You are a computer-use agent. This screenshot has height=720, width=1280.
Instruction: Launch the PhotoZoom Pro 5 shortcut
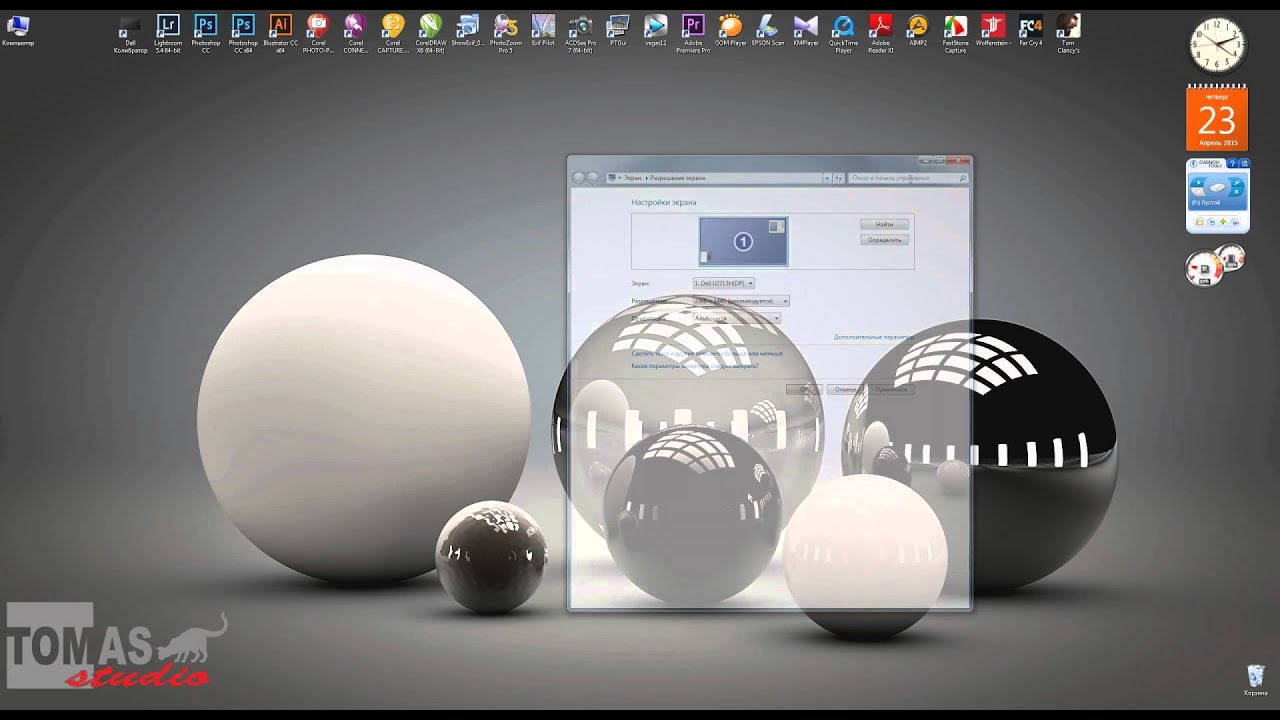(x=506, y=34)
